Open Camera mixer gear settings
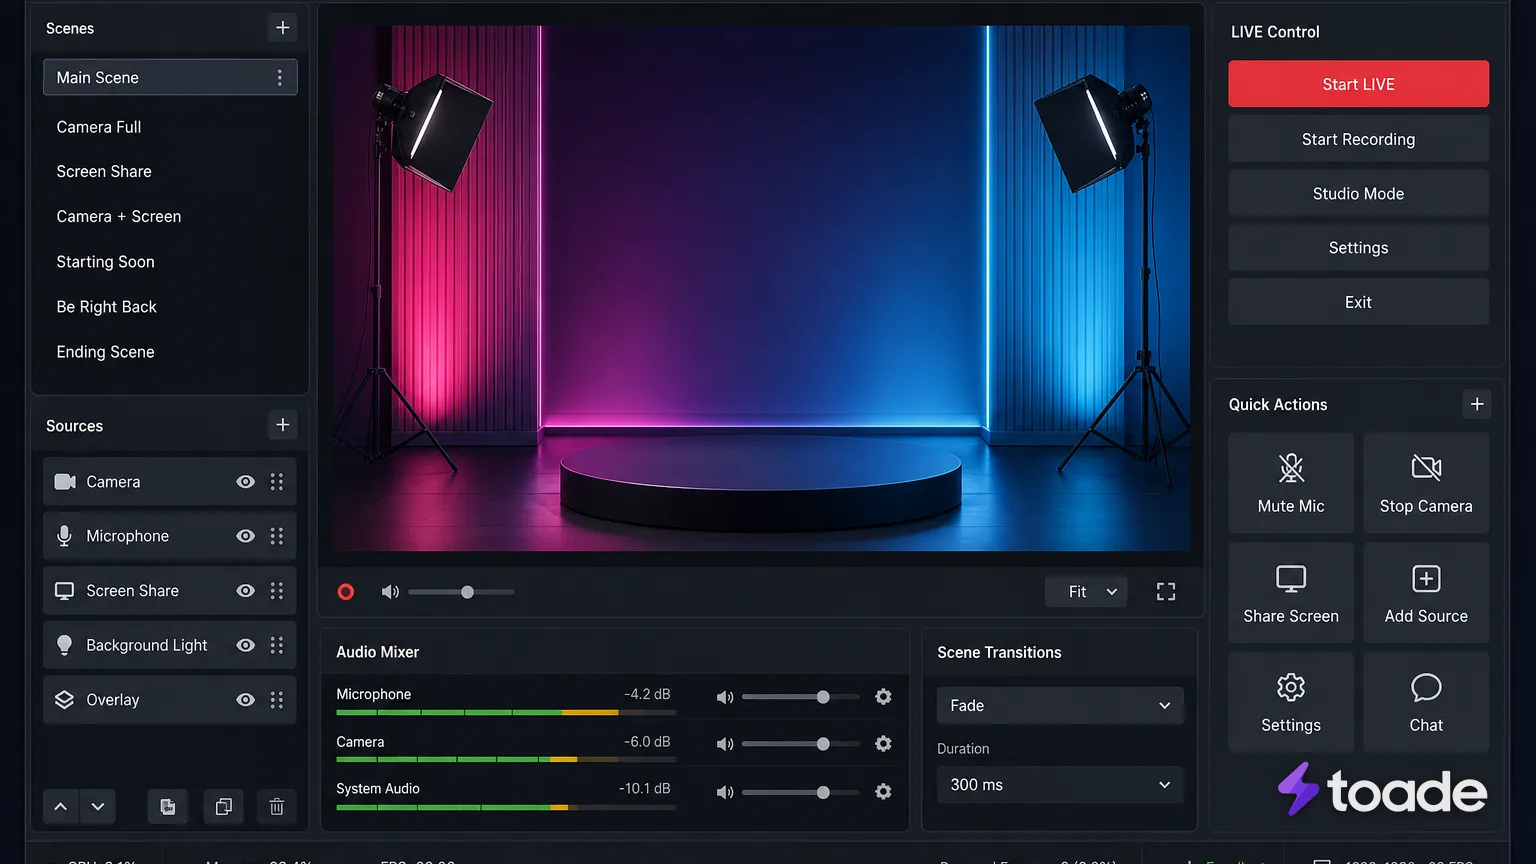This screenshot has height=864, width=1536. (x=883, y=744)
